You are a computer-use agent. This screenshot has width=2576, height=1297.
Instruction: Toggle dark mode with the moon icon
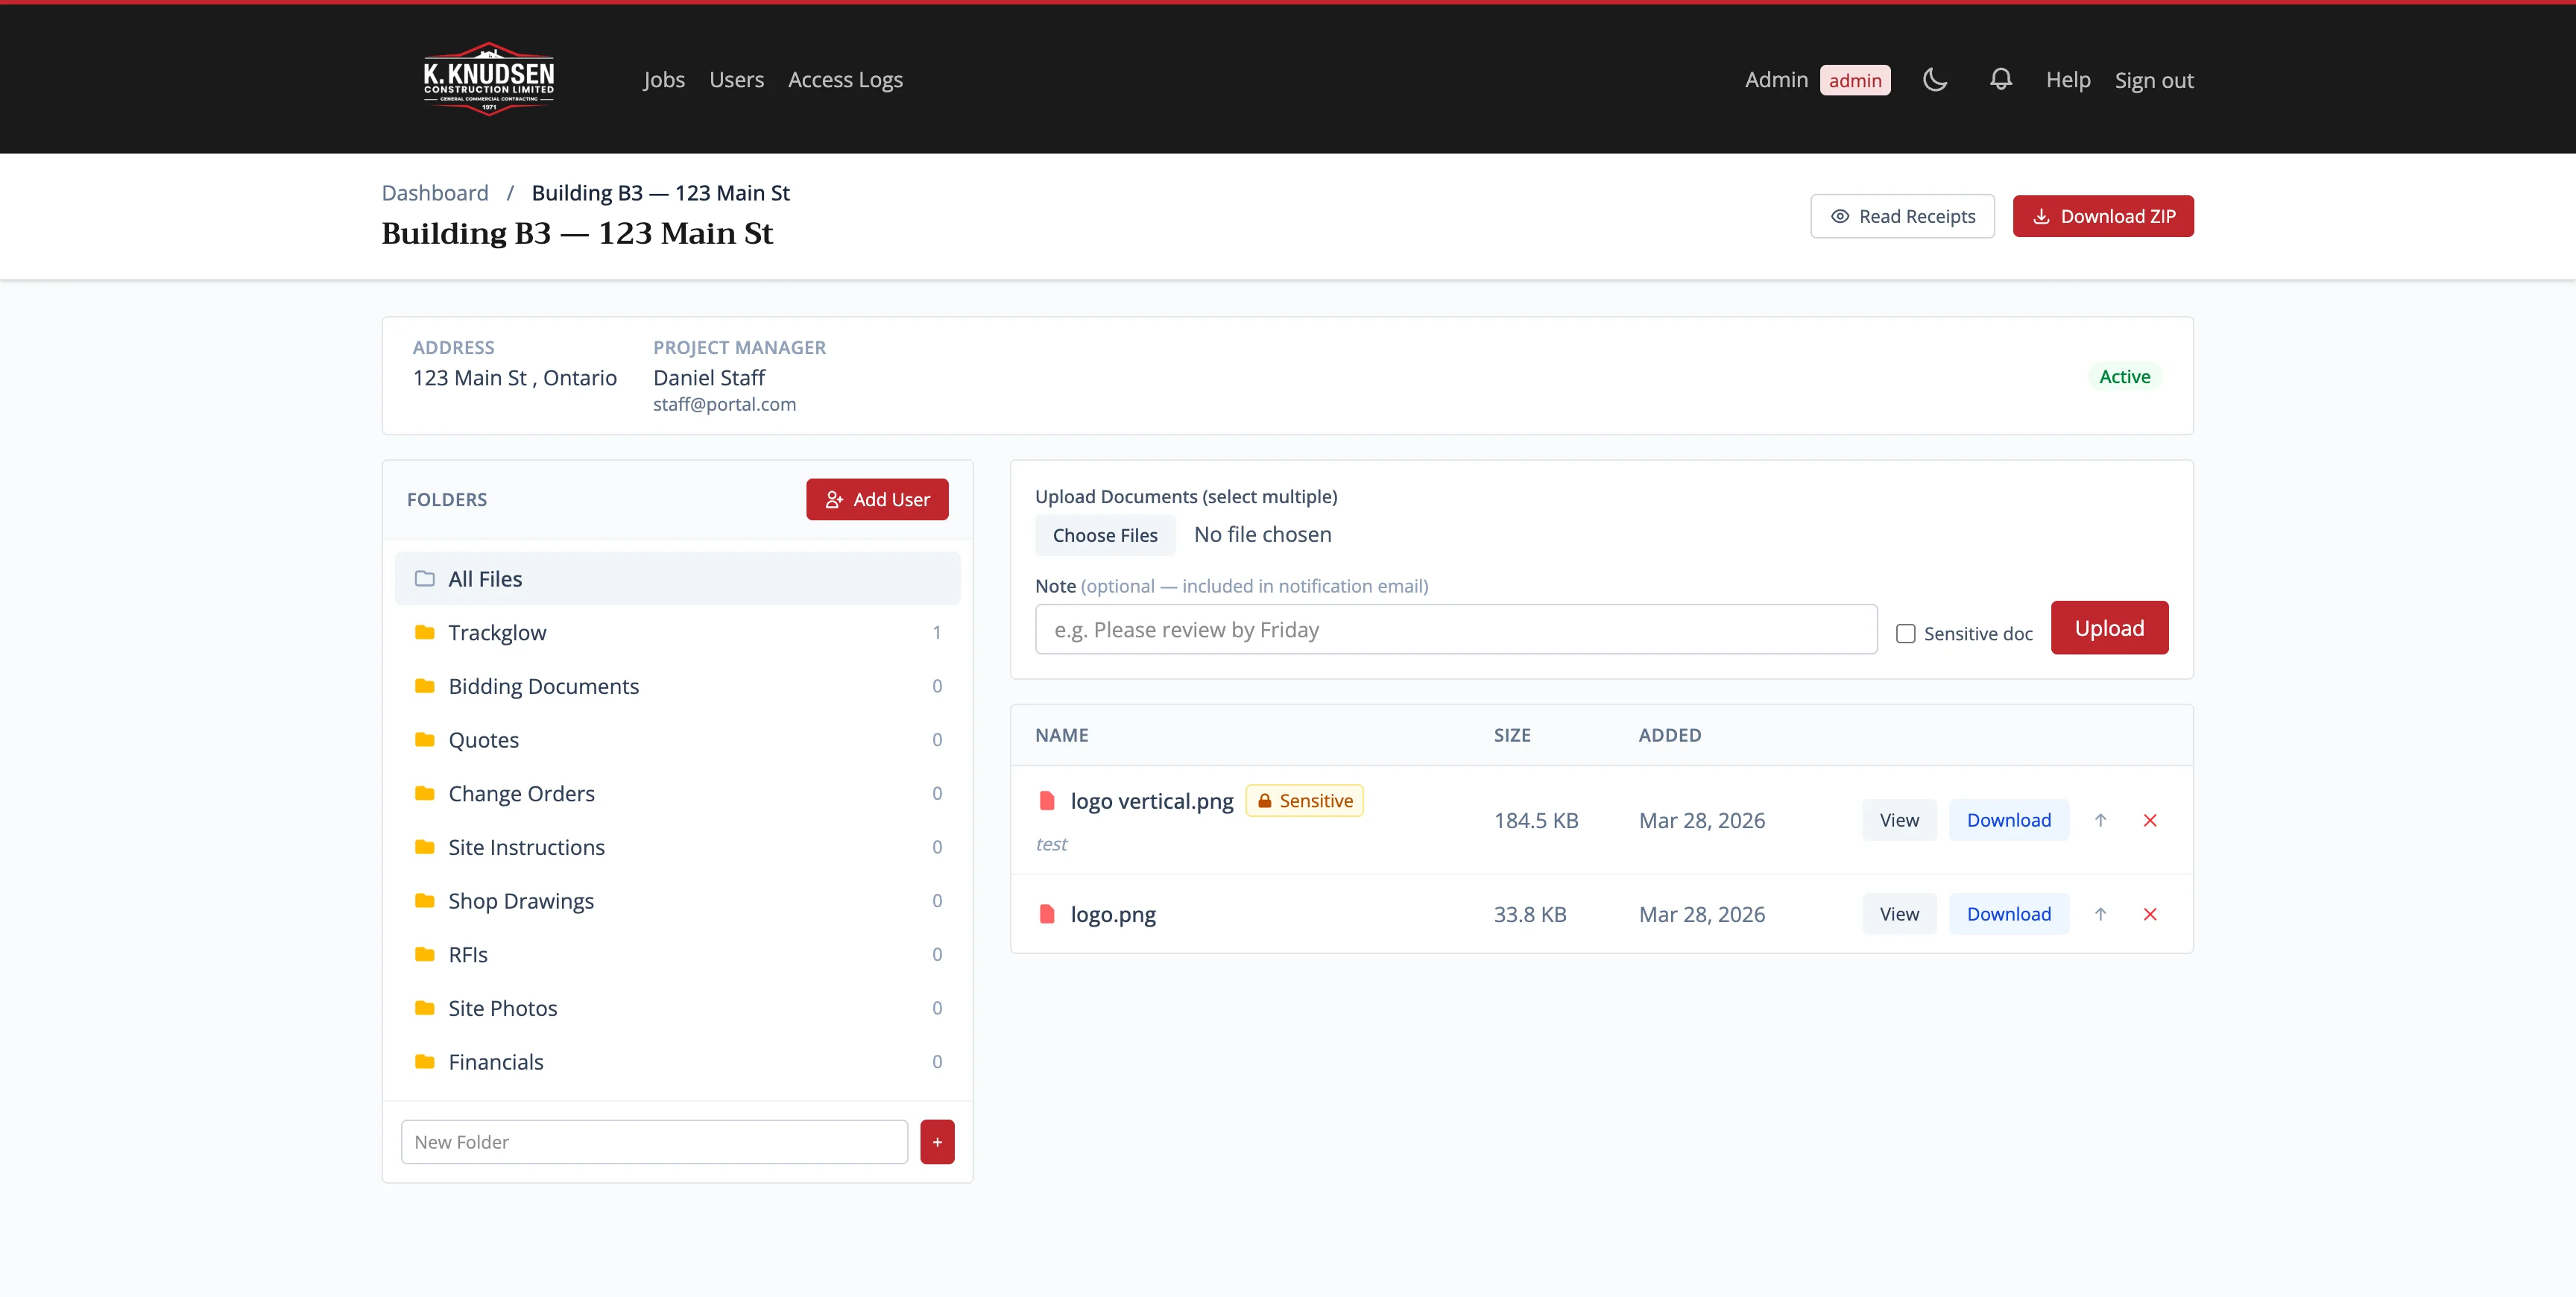click(1935, 79)
